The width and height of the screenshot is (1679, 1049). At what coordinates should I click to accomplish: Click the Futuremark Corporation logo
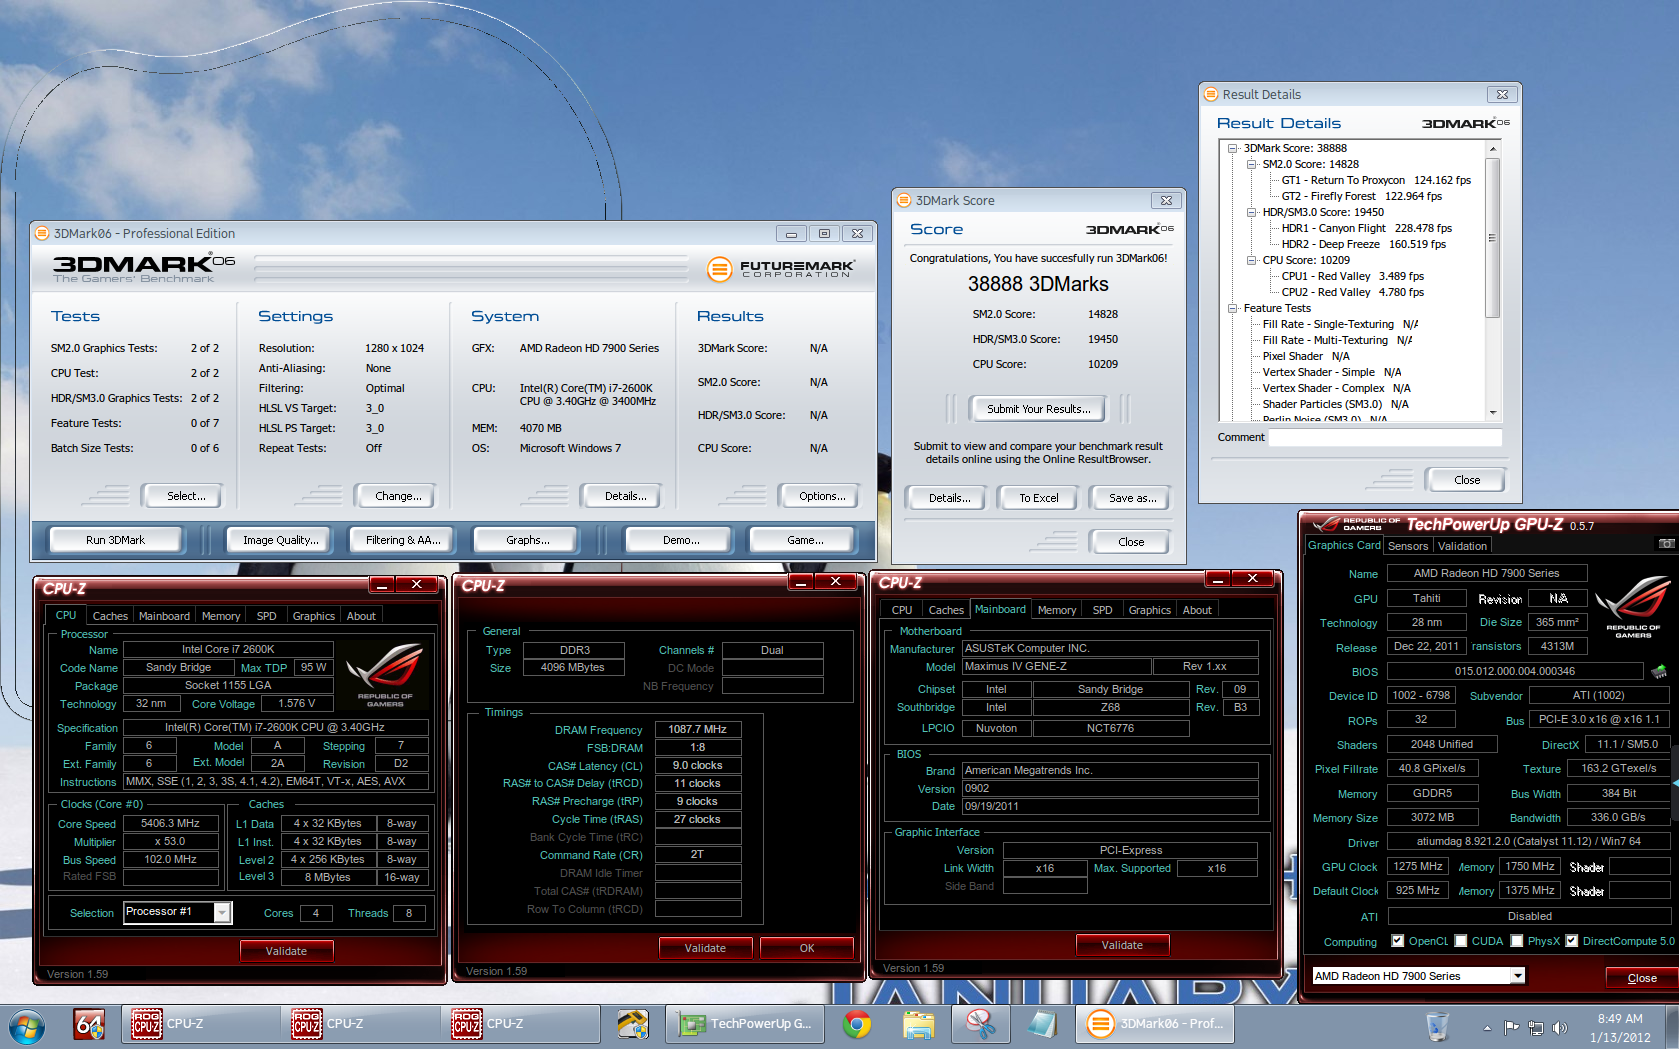[780, 269]
